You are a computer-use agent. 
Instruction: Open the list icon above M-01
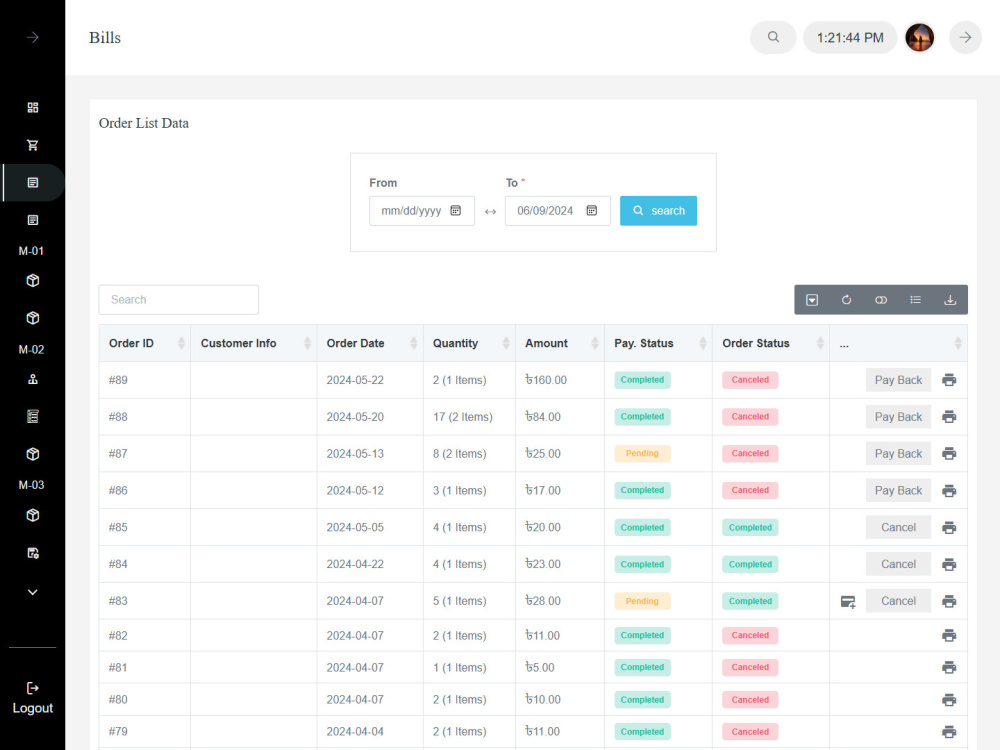coord(33,220)
